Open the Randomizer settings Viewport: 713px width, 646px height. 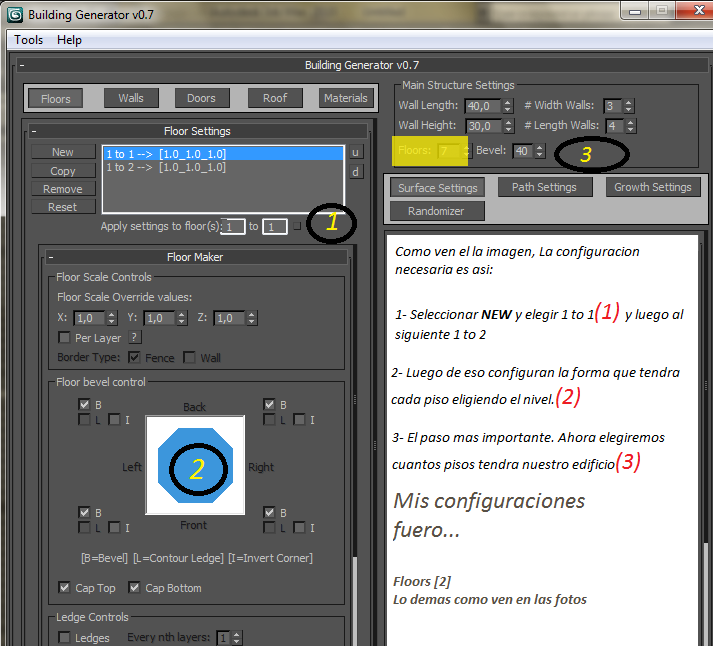pyautogui.click(x=435, y=211)
